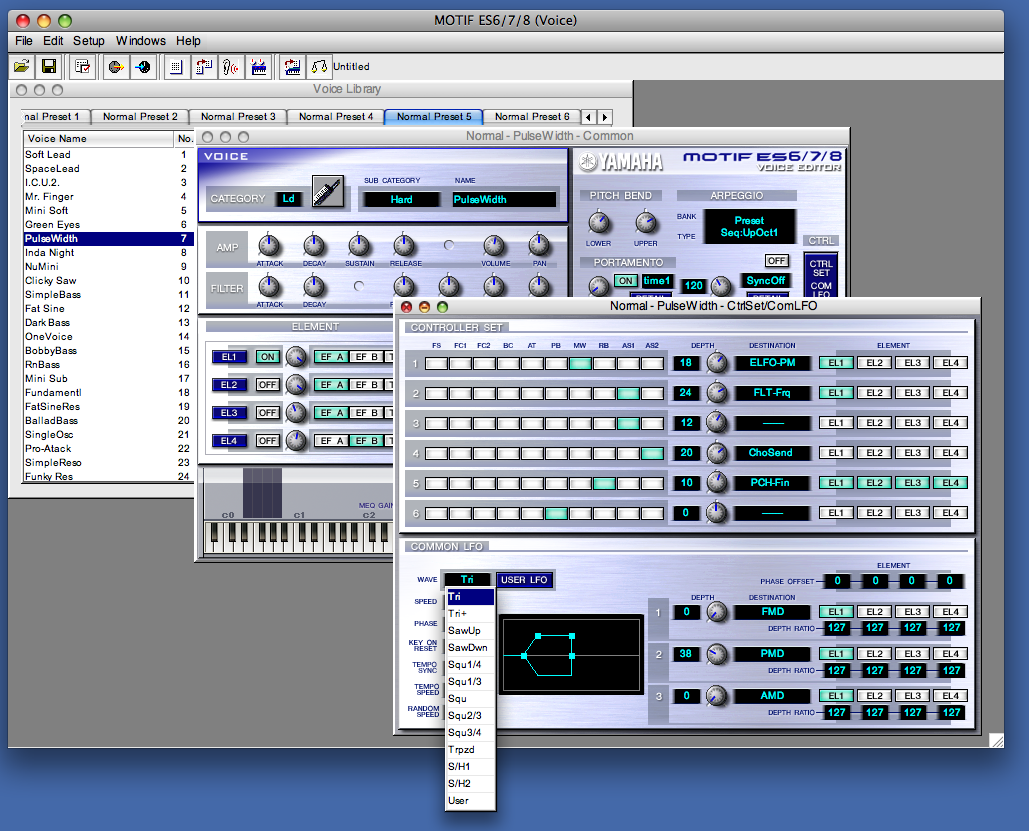This screenshot has height=831, width=1029.
Task: Click the CTRL SET button
Action: click(821, 268)
